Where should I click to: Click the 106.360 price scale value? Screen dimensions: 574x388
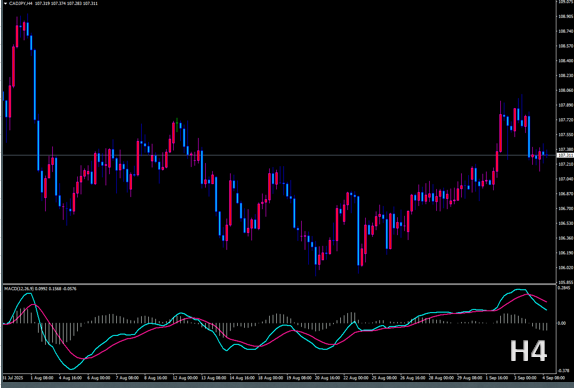click(x=566, y=238)
